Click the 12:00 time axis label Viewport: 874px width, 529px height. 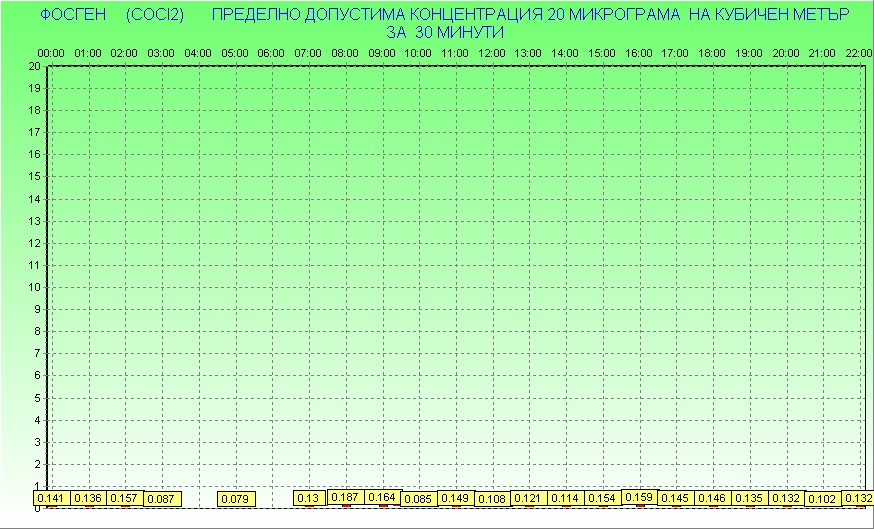coord(491,52)
